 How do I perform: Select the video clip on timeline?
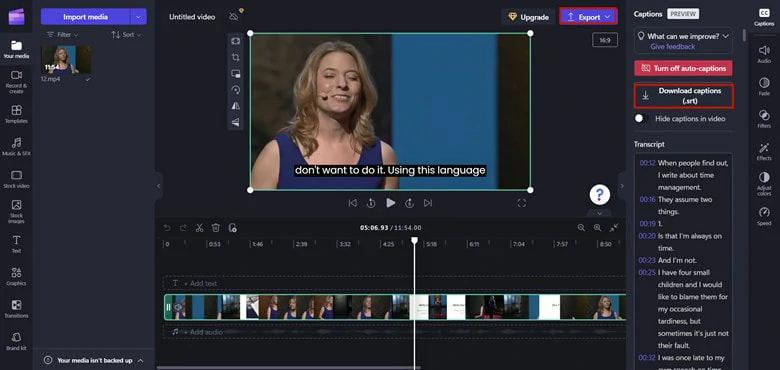(x=395, y=307)
